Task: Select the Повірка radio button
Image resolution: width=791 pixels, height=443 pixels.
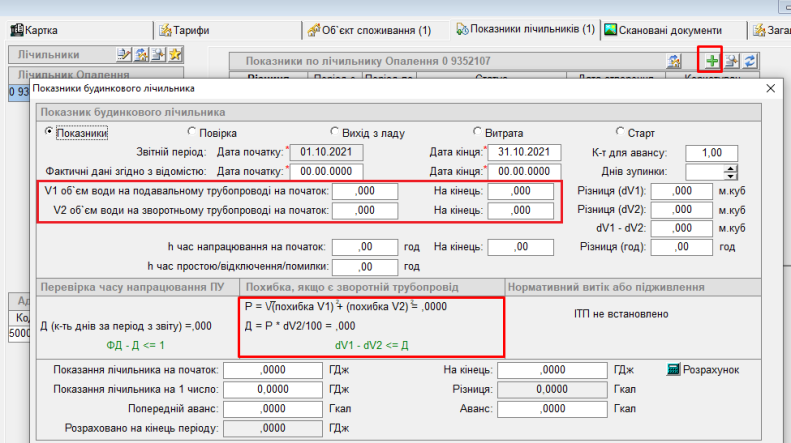Action: pyautogui.click(x=193, y=131)
